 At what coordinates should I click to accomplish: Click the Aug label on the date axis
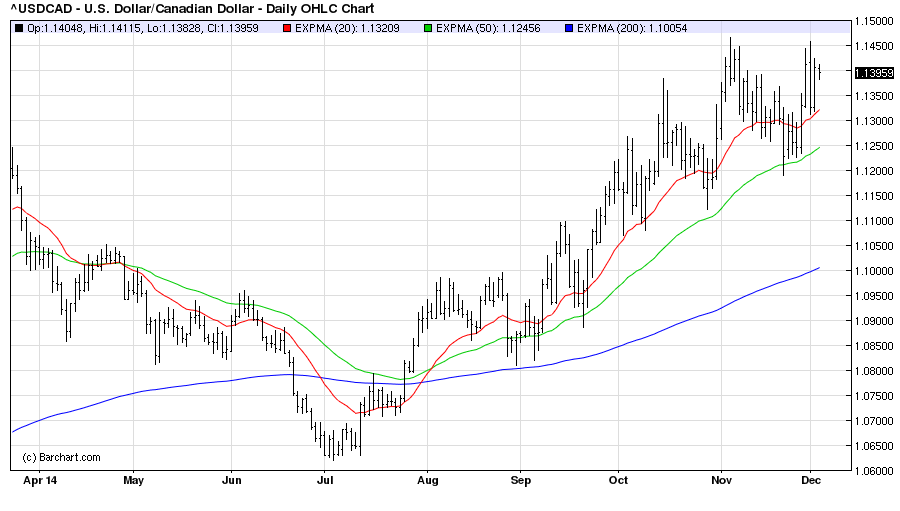tap(427, 480)
